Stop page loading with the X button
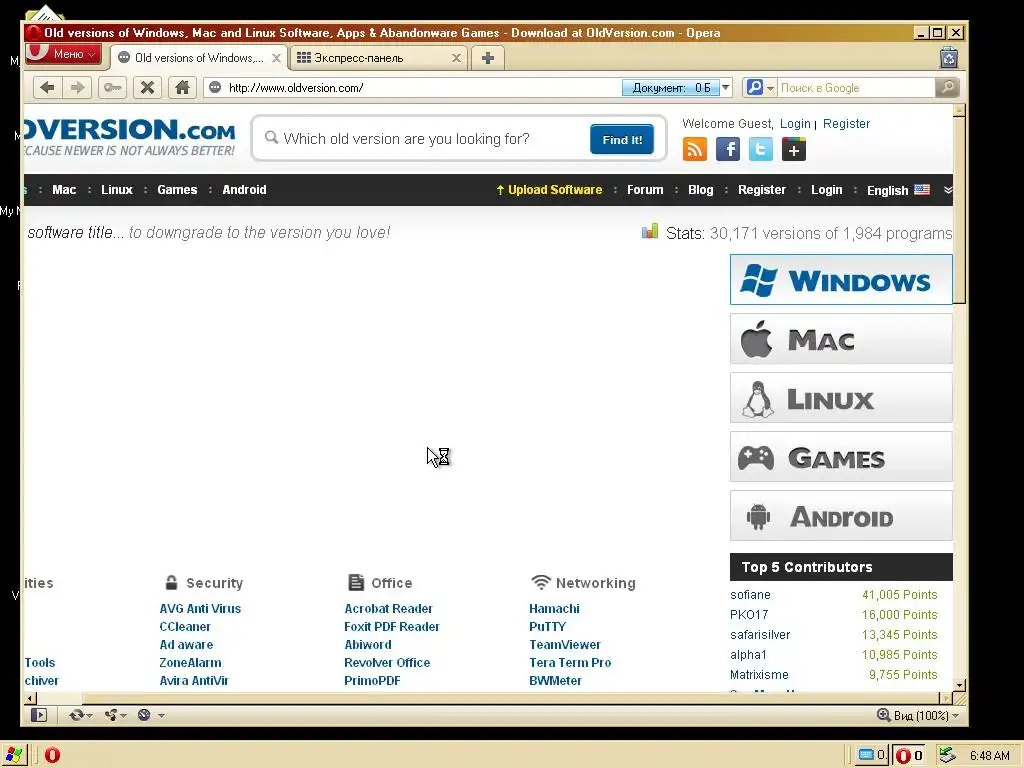 pos(148,88)
